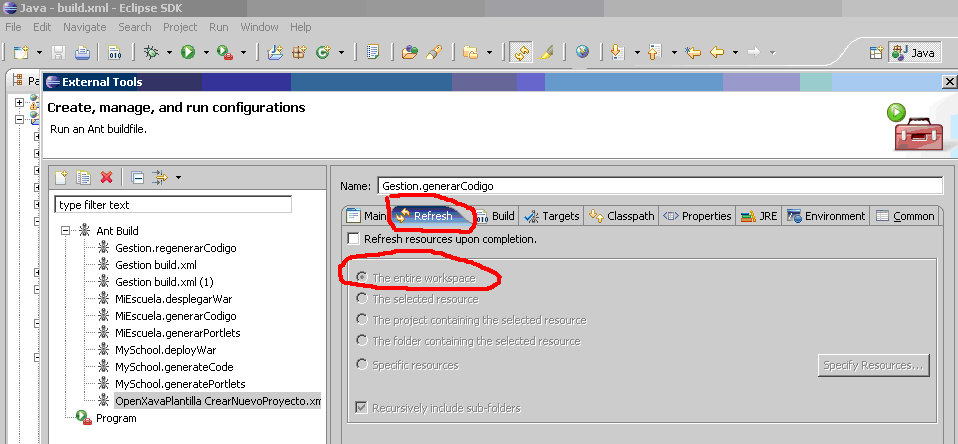Image resolution: width=958 pixels, height=444 pixels.
Task: Click the green Run icon in toolbar
Action: tap(188, 53)
